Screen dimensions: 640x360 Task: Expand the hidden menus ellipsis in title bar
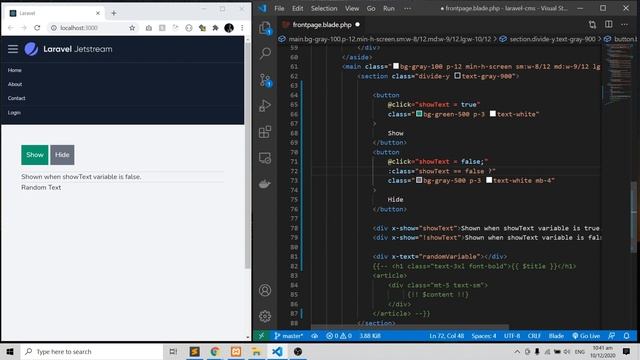407,8
